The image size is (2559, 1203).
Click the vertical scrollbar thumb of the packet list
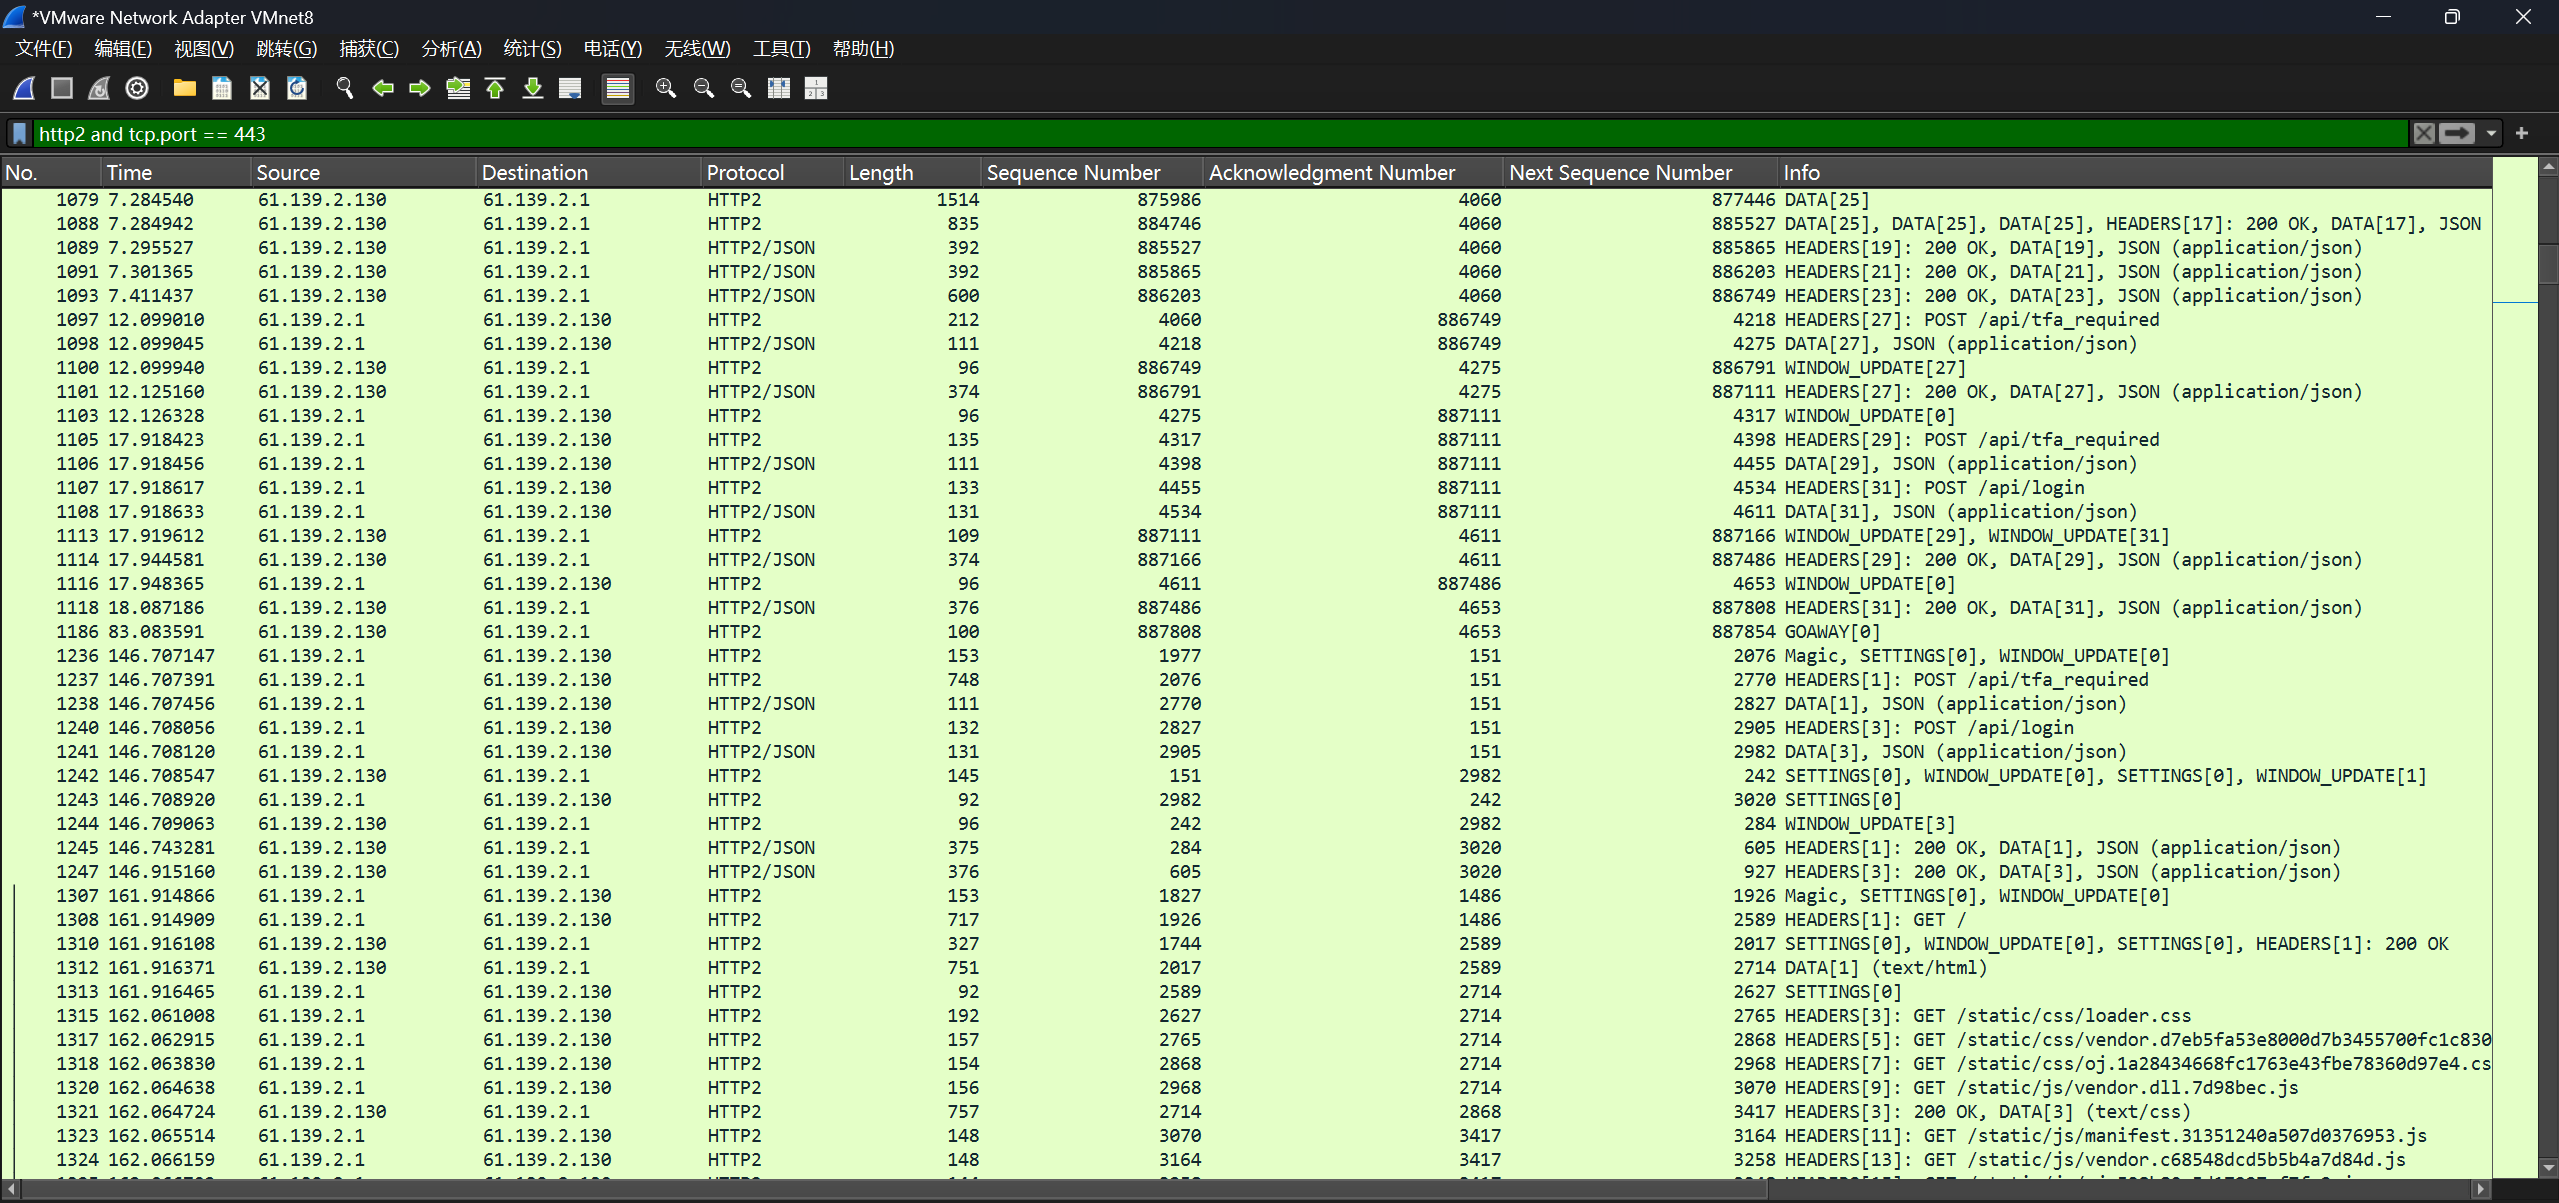pos(2548,265)
